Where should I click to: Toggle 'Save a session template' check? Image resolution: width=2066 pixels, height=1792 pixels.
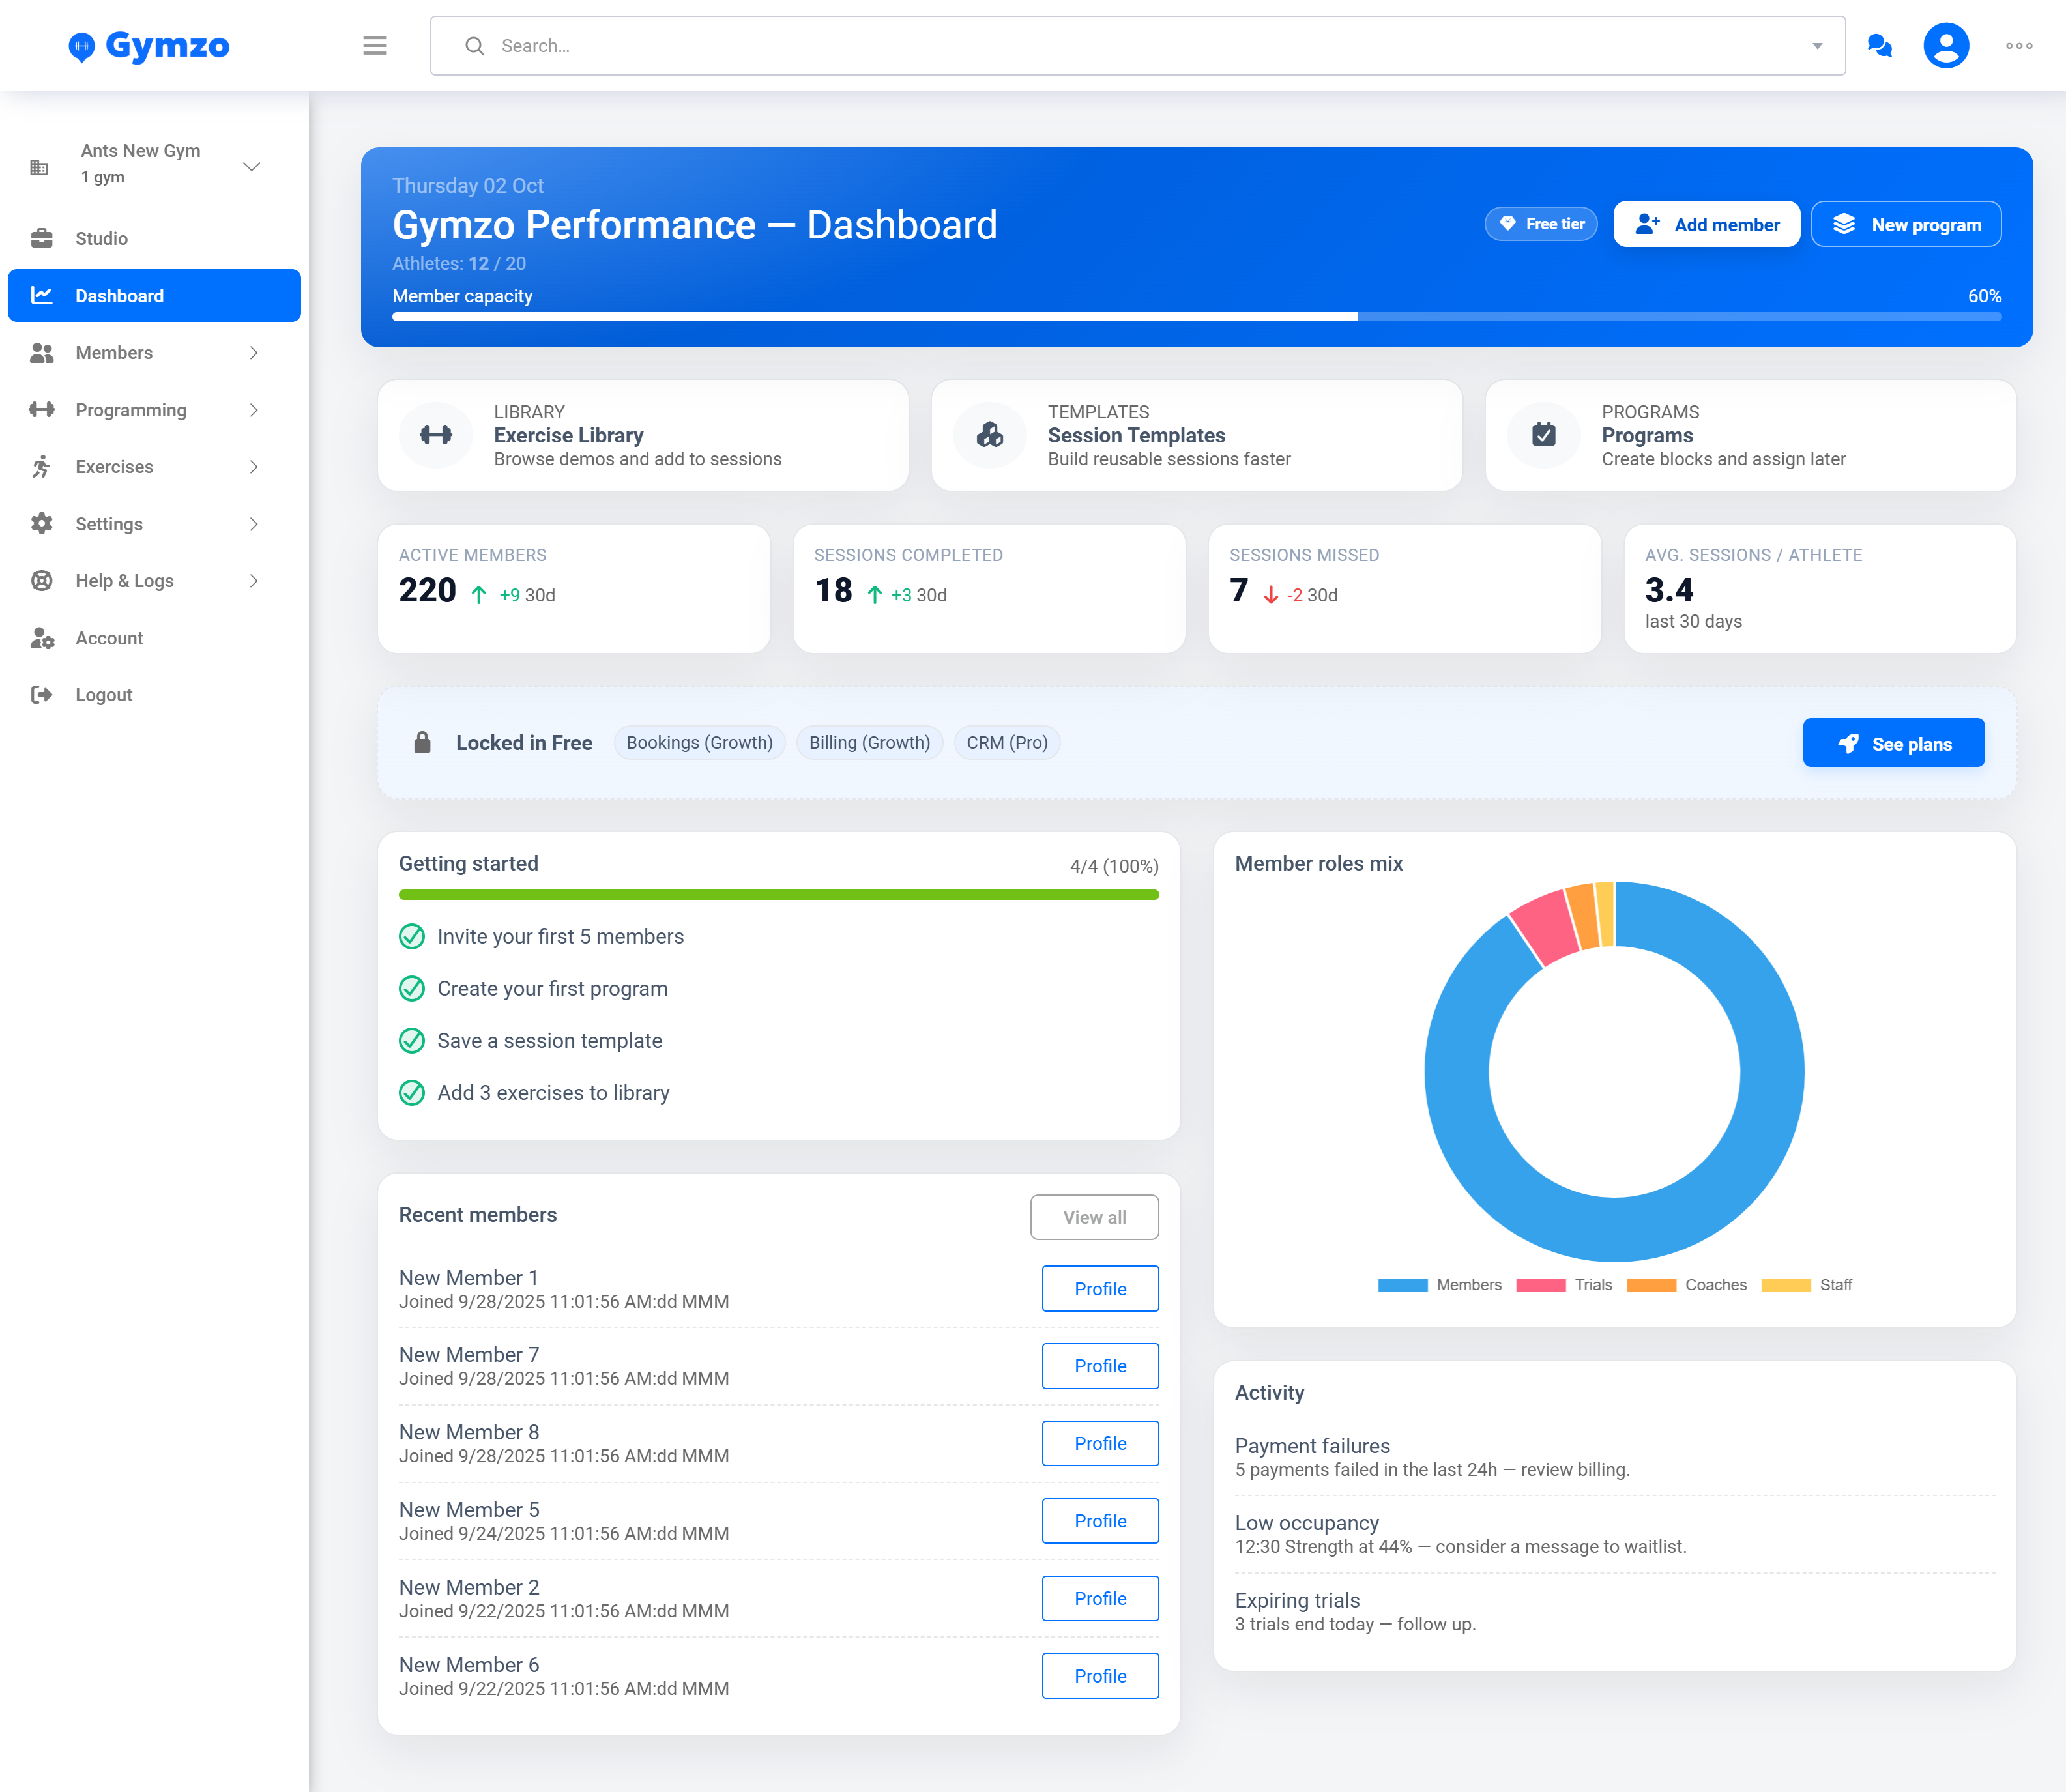[412, 1041]
